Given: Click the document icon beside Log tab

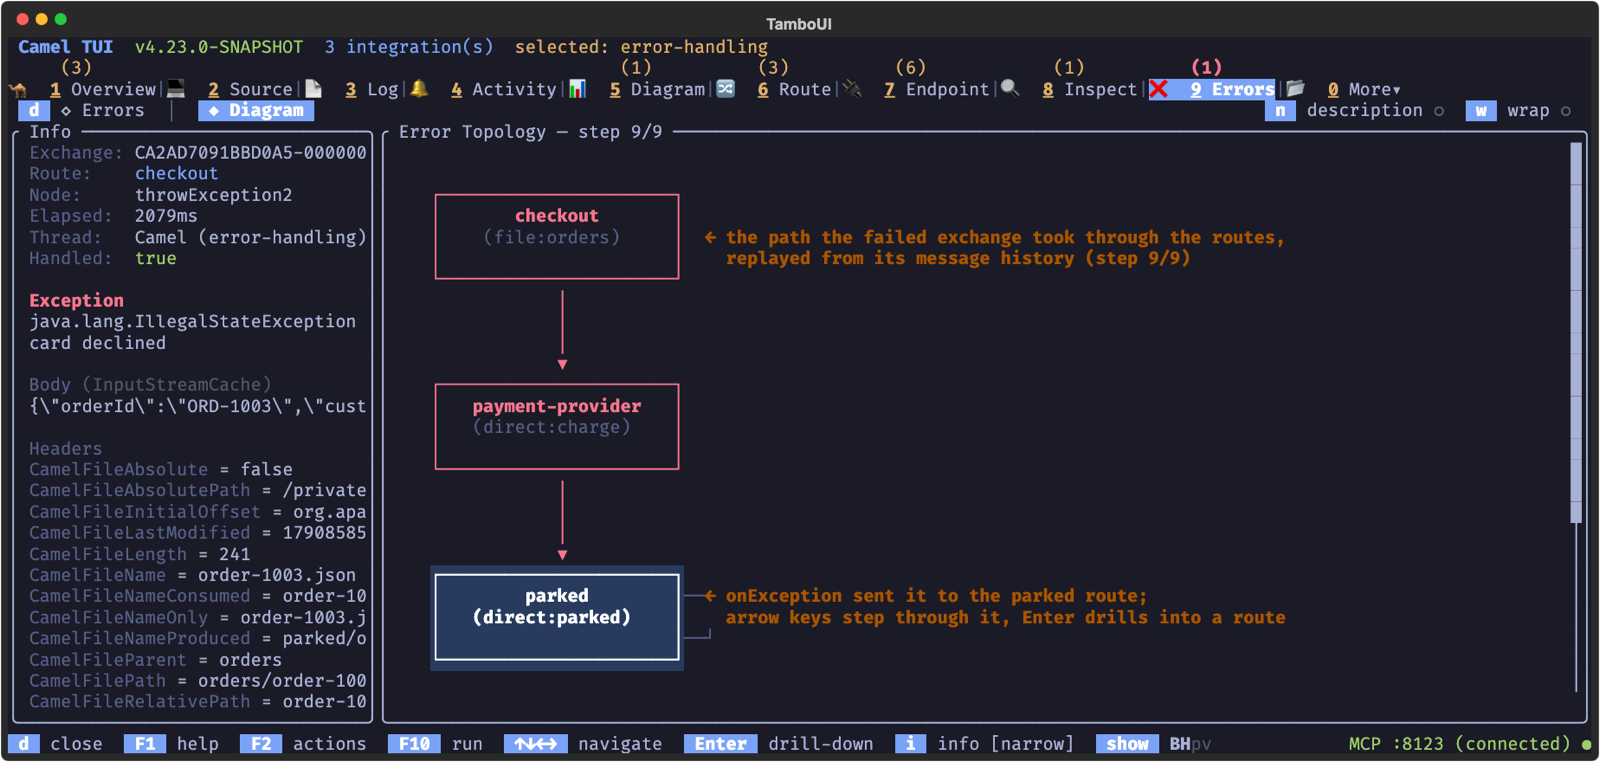Looking at the screenshot, I should point(314,89).
